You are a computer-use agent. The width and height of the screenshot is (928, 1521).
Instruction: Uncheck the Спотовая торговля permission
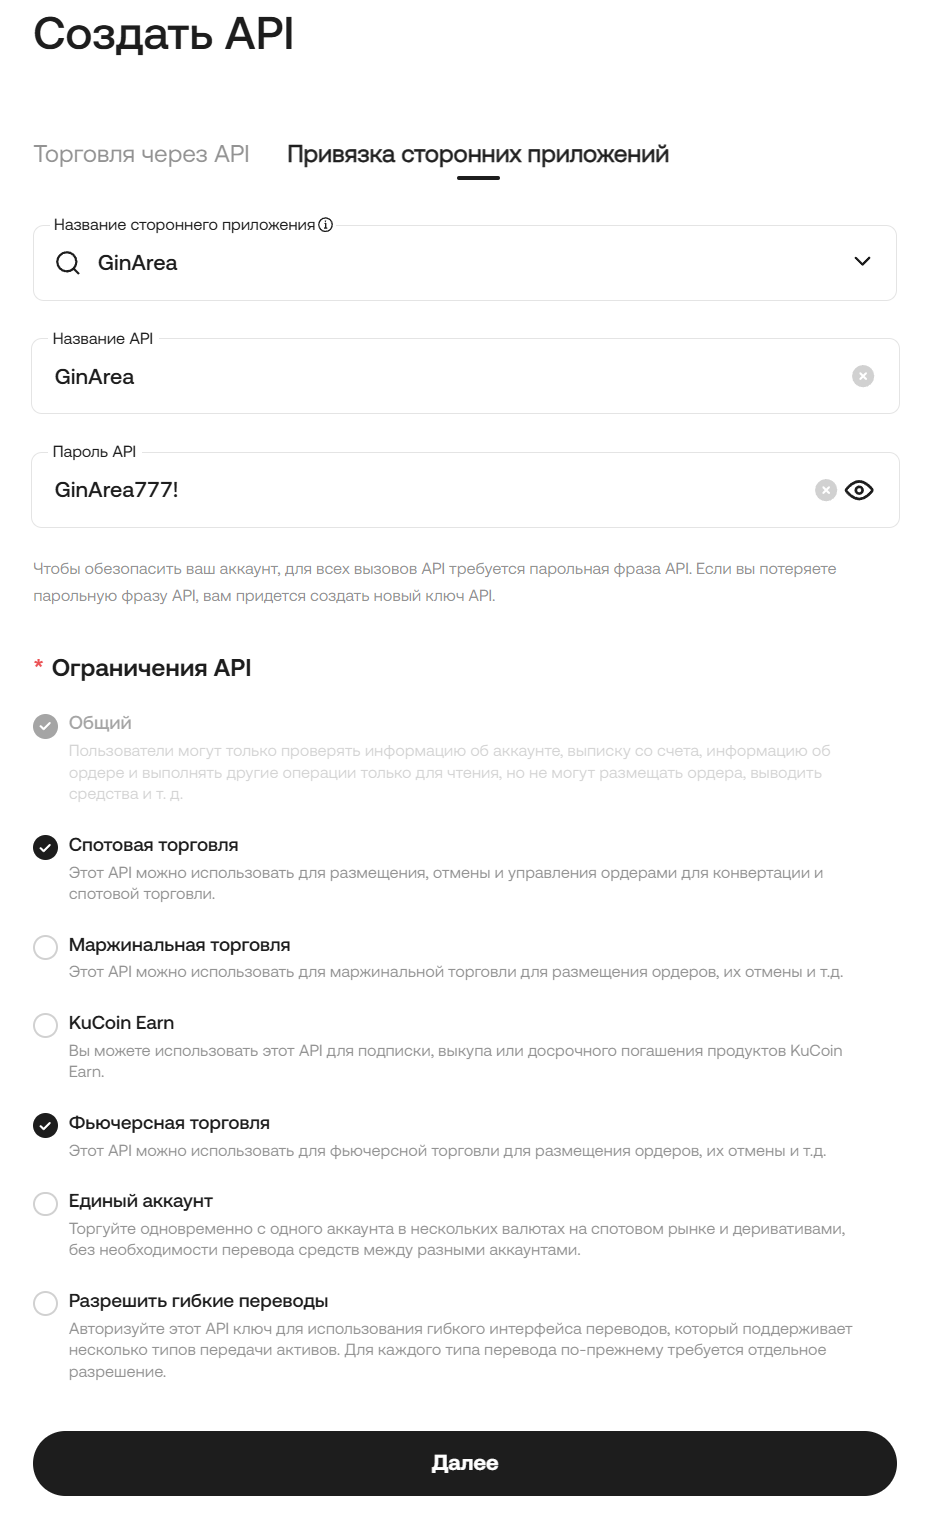(x=46, y=847)
